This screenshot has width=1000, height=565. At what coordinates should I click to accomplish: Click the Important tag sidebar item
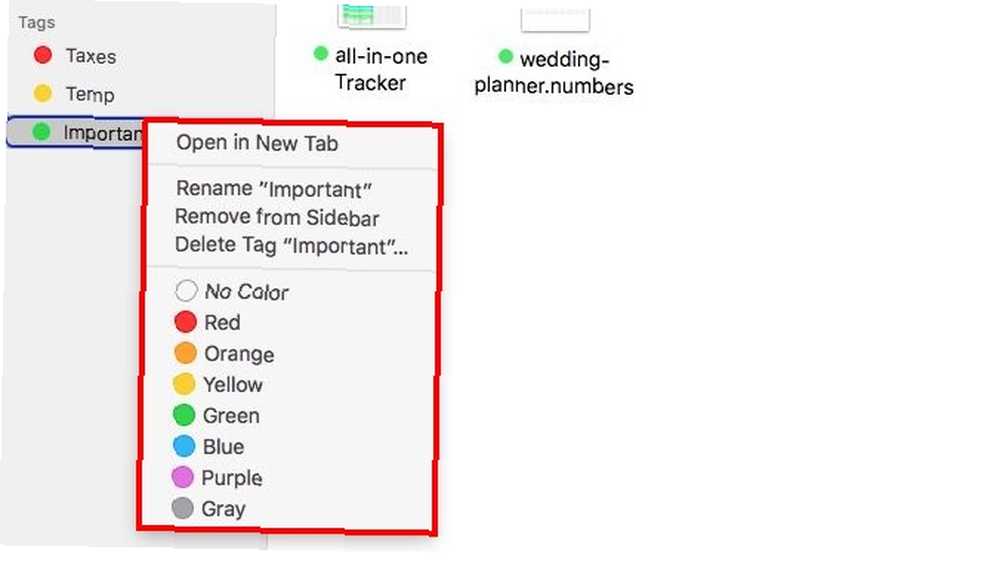point(77,132)
